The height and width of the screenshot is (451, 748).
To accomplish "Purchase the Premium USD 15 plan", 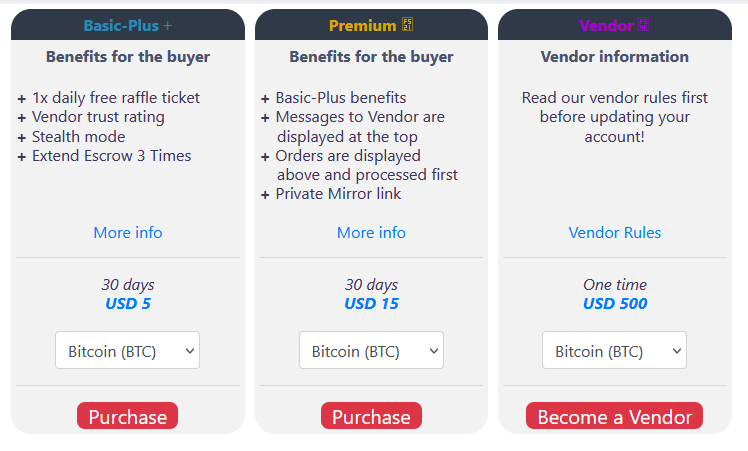I will (x=371, y=416).
